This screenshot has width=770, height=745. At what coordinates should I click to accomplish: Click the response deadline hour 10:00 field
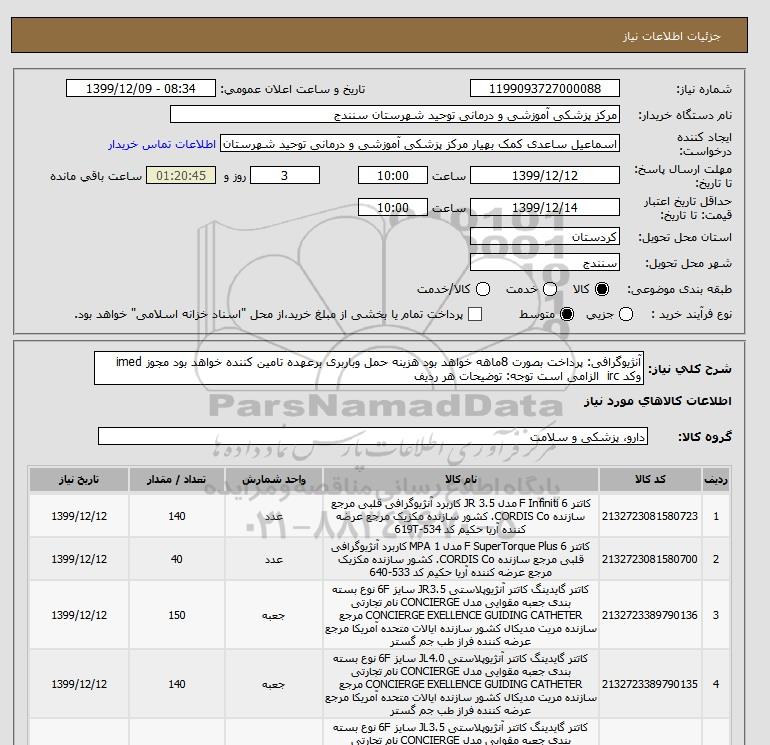point(393,175)
